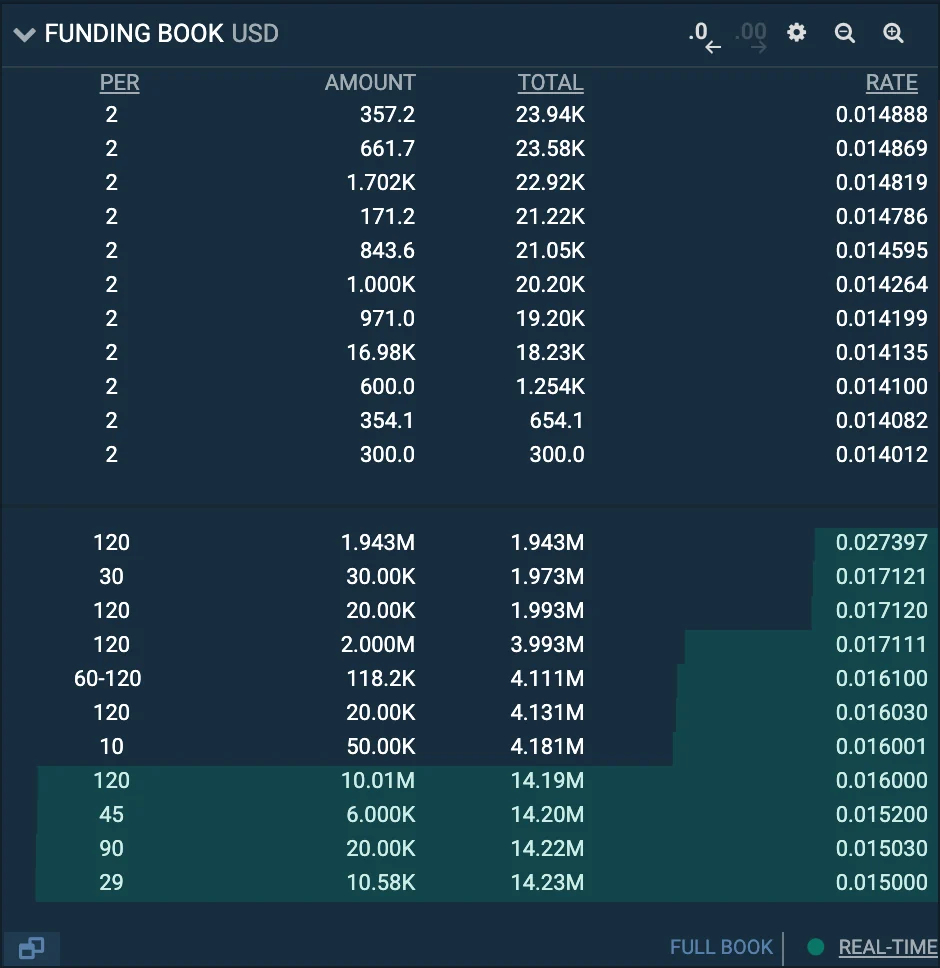Screen dimensions: 940x968
Task: Select offer rate 0.015000
Action: 881,882
